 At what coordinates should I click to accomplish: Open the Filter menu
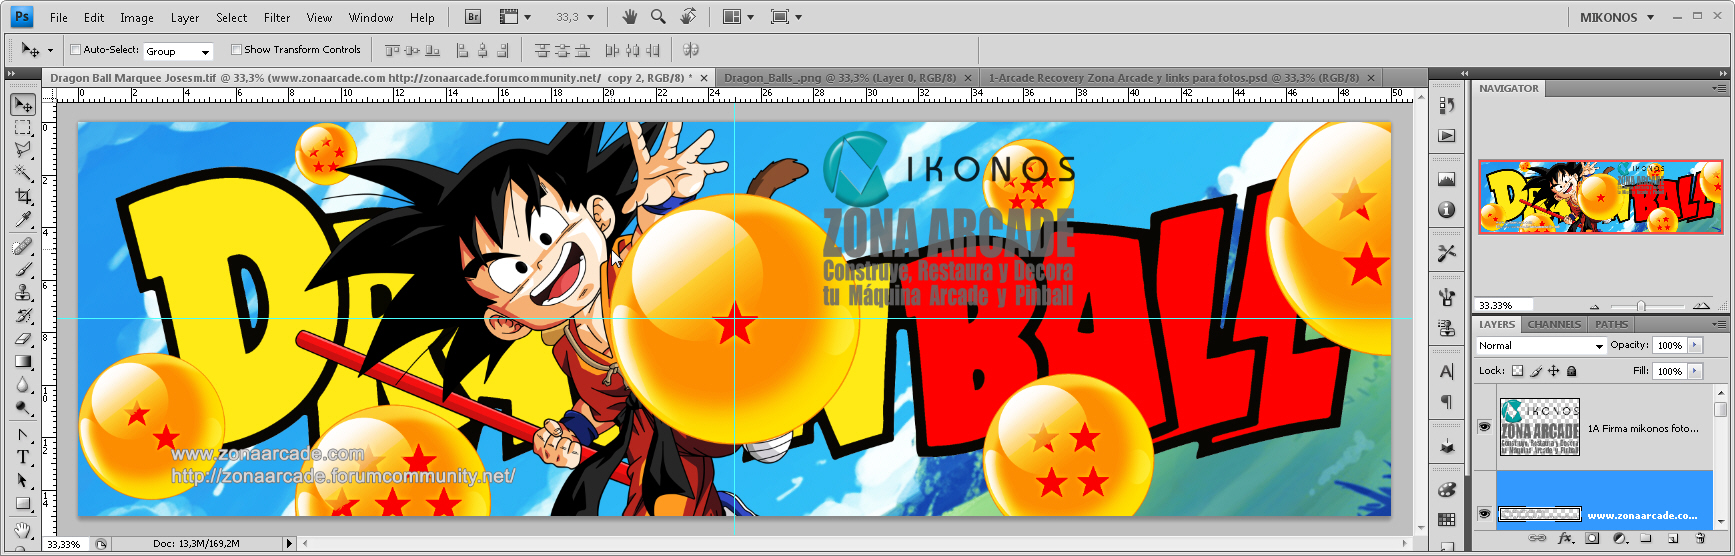[x=277, y=17]
